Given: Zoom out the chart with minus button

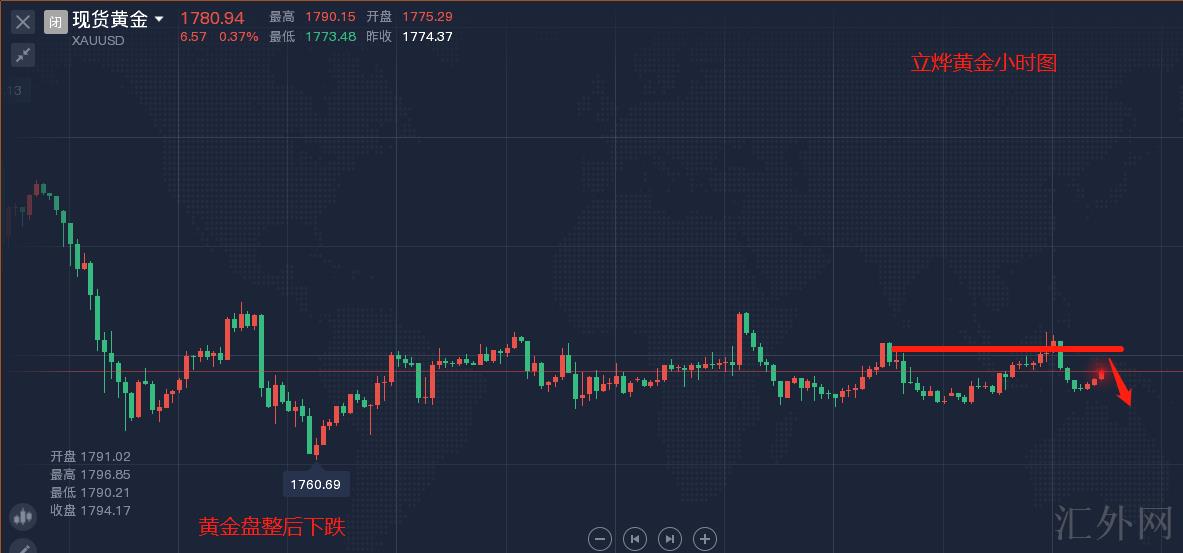Looking at the screenshot, I should [x=600, y=539].
